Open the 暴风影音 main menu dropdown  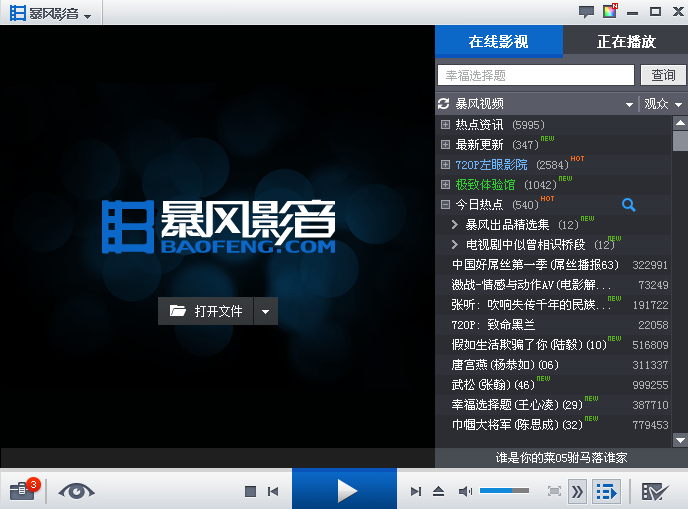50,13
